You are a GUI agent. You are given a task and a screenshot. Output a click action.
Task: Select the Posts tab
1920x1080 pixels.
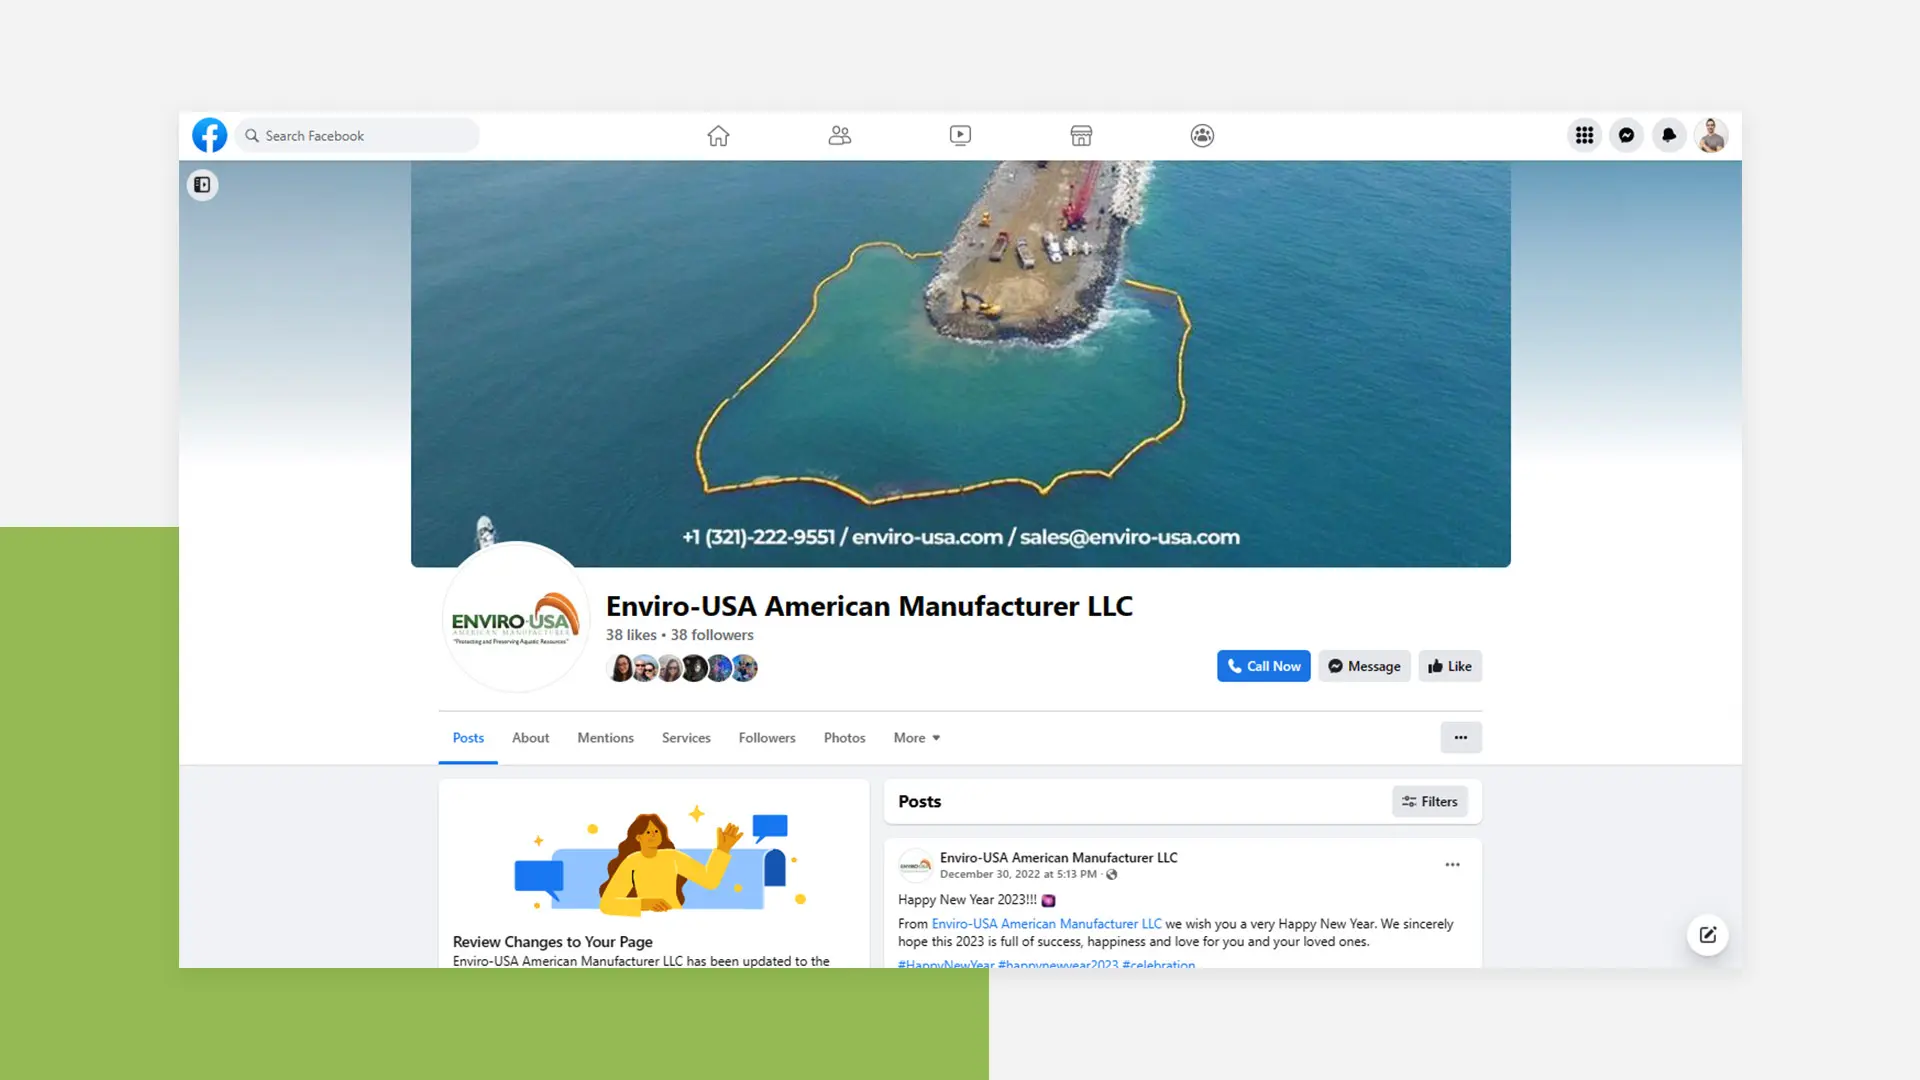pos(468,738)
